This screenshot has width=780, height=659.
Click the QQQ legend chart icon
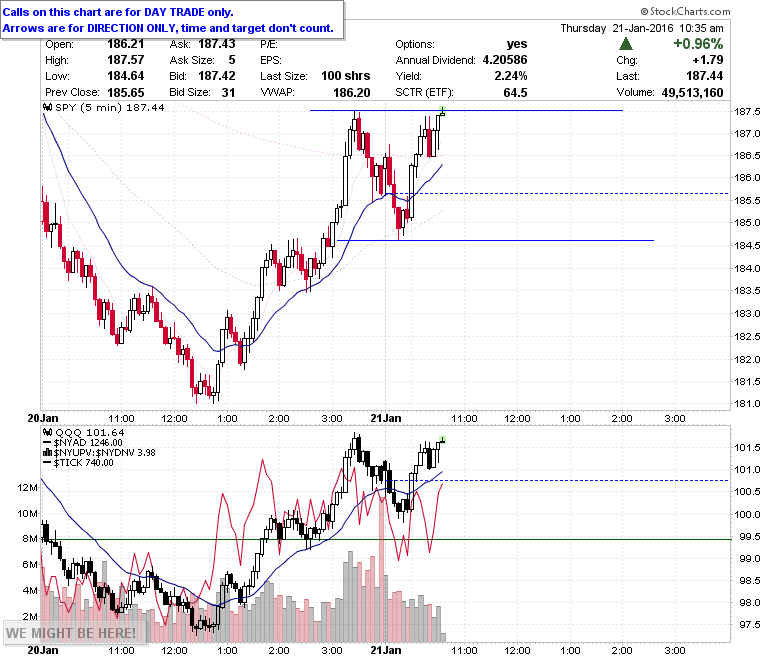point(48,432)
